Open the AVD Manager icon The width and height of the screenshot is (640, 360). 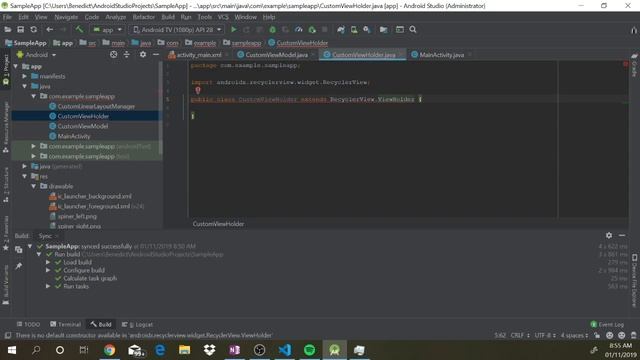[354, 29]
